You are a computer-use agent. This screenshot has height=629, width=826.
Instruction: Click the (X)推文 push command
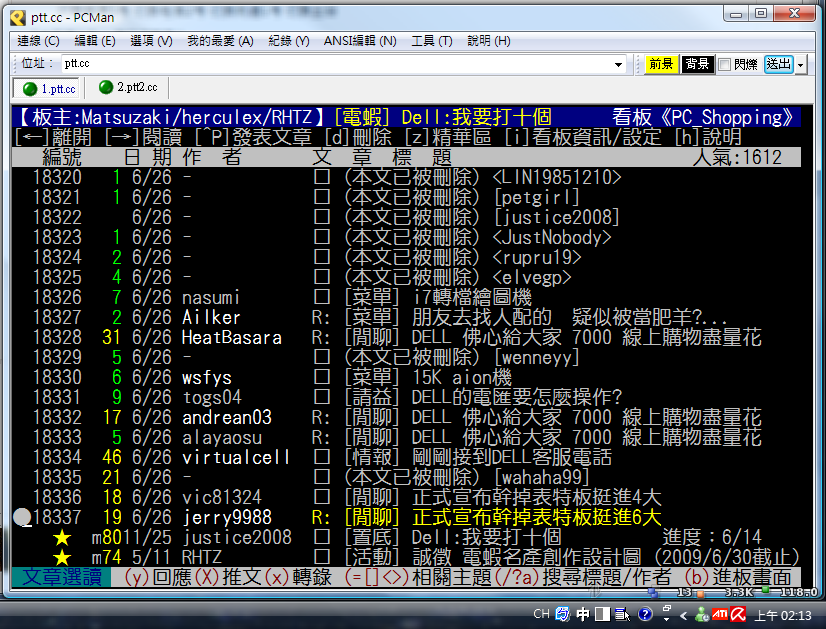[228, 577]
